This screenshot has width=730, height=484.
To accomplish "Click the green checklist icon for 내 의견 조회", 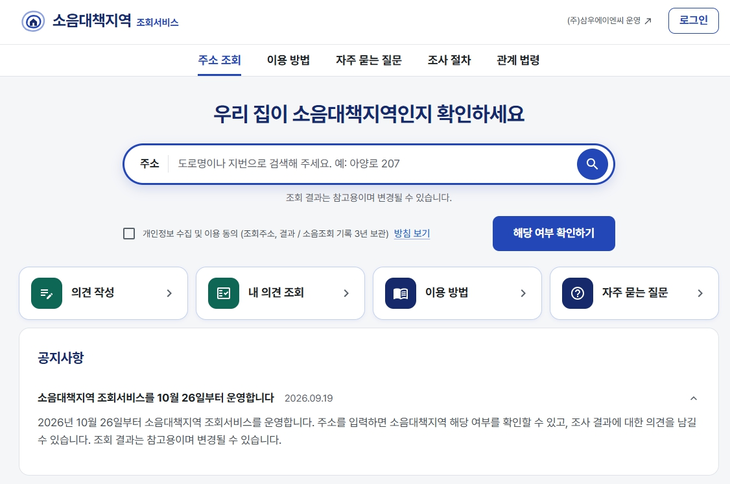I will click(223, 293).
